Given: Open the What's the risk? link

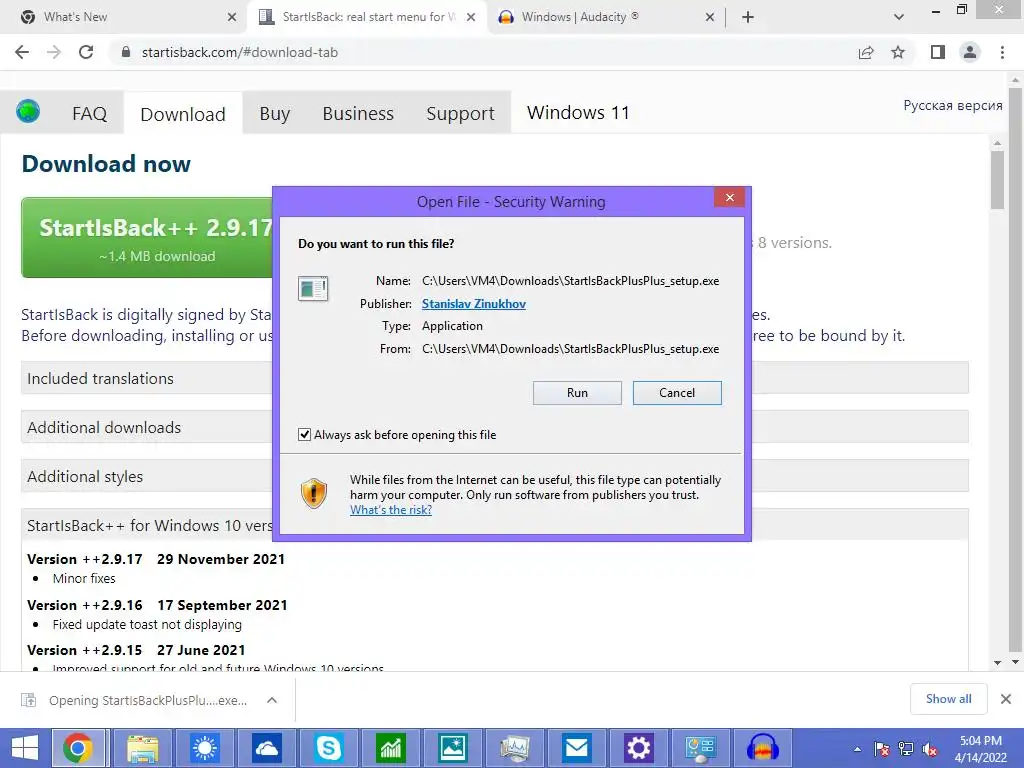Looking at the screenshot, I should (x=391, y=509).
